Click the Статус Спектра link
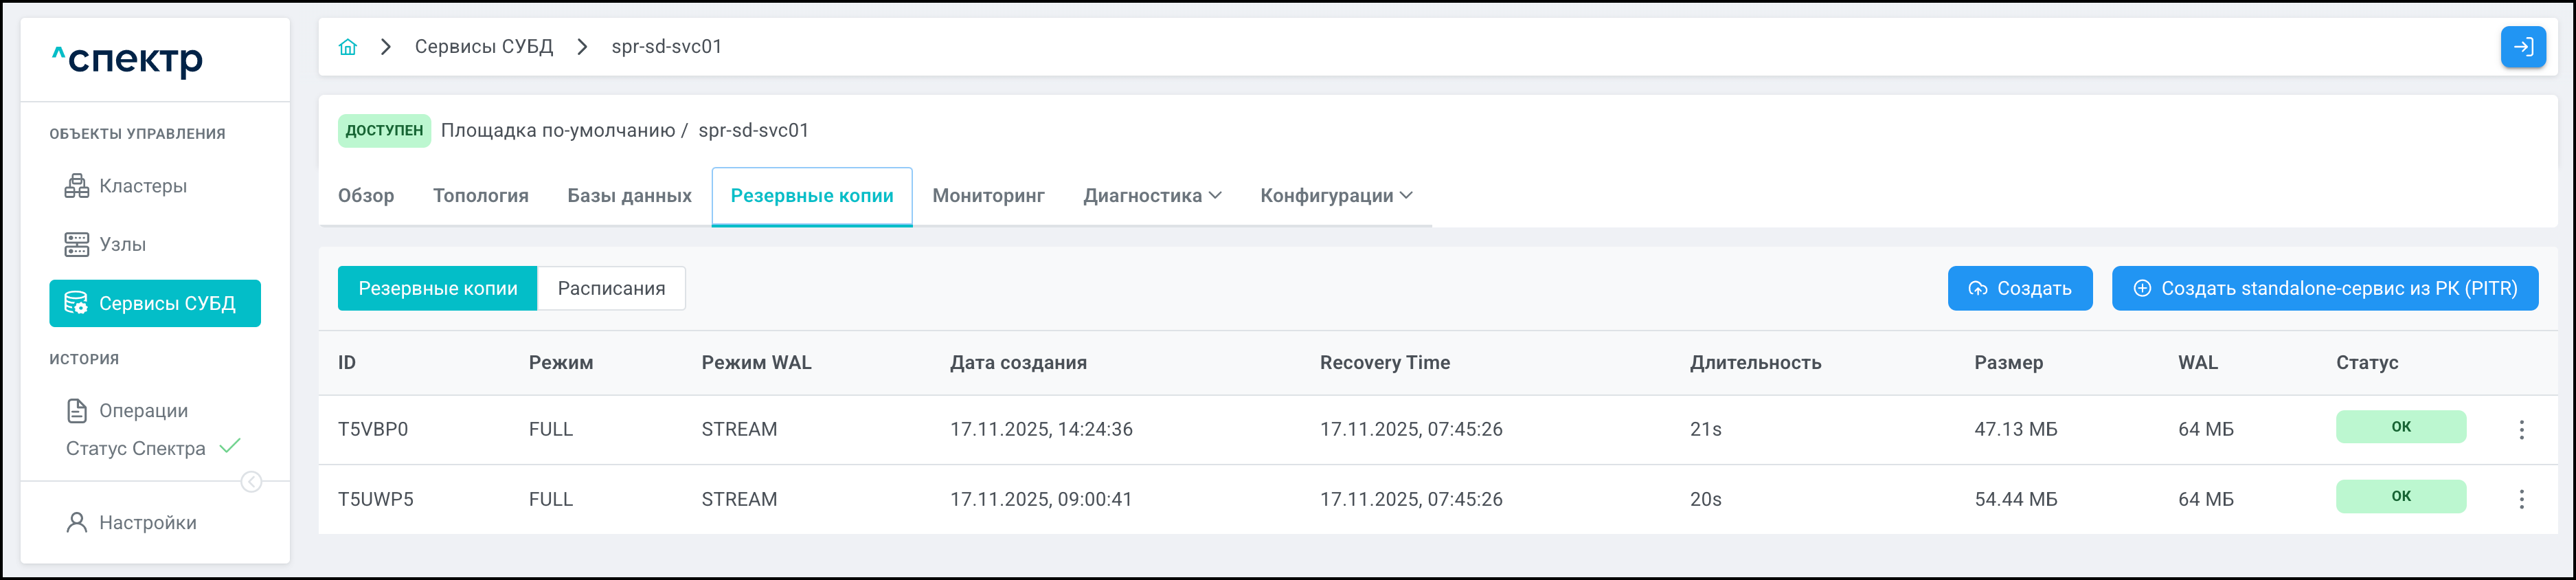This screenshot has width=2576, height=580. (136, 449)
